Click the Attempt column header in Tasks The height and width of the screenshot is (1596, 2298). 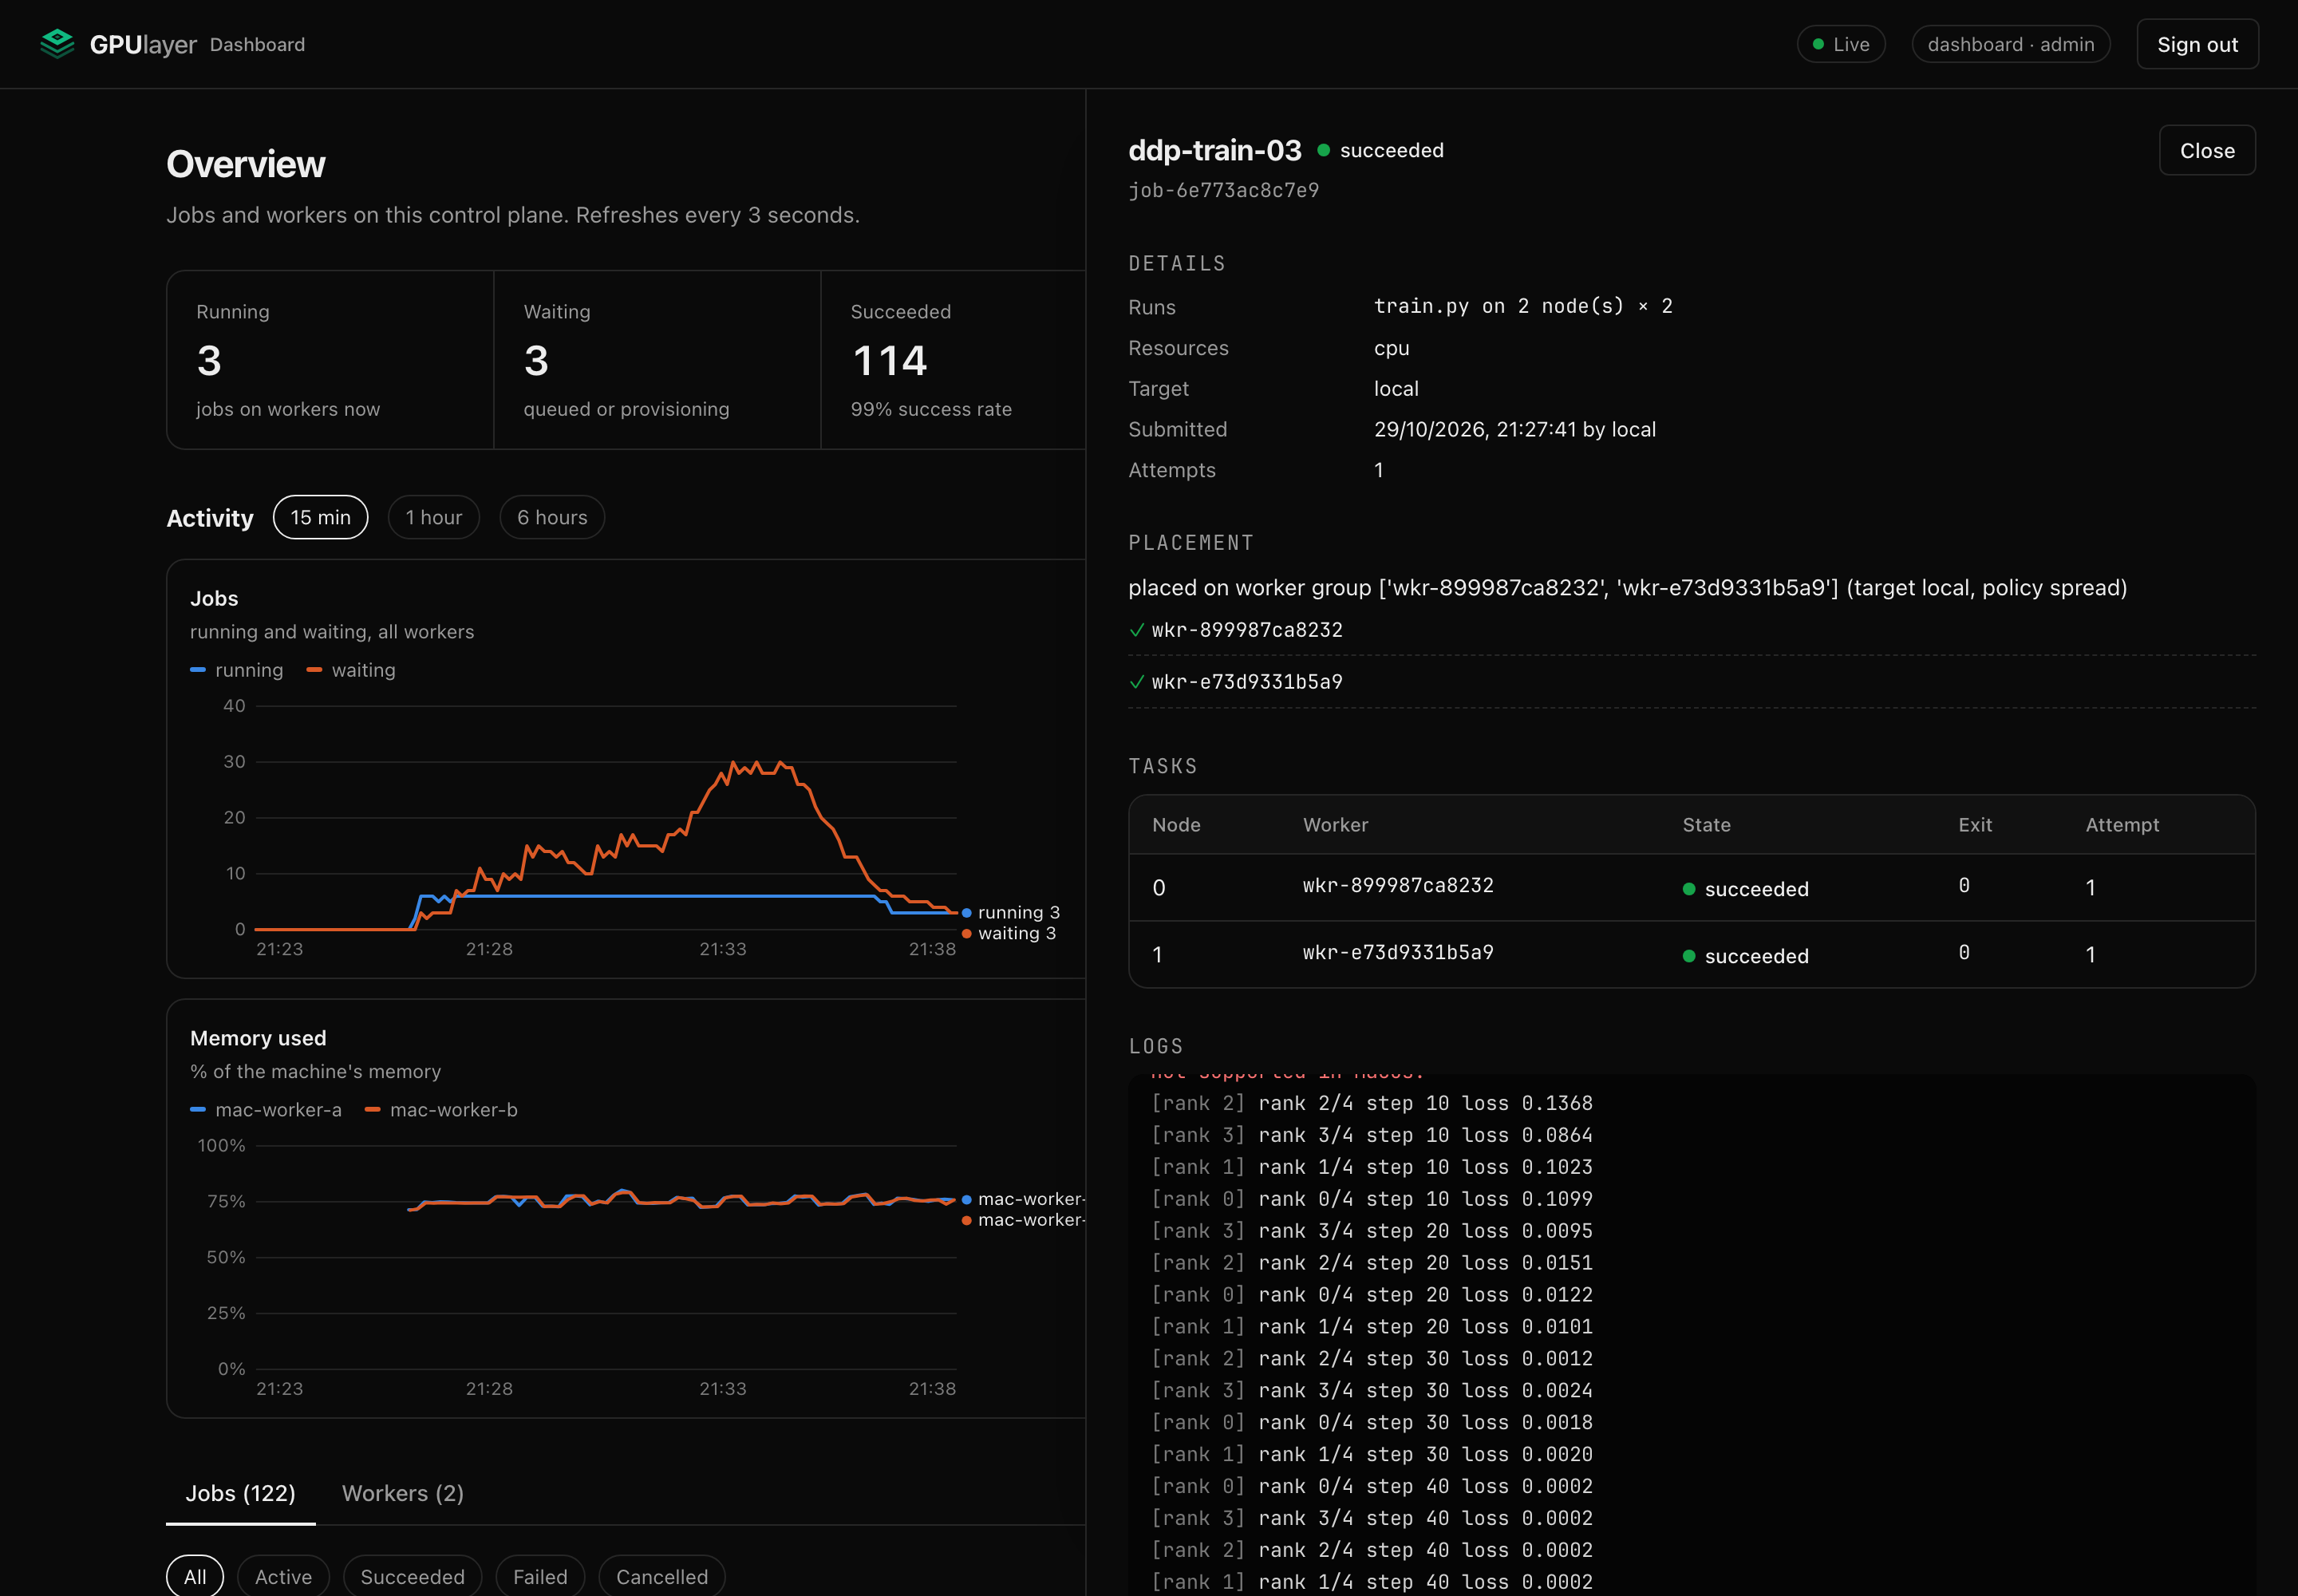[2122, 825]
